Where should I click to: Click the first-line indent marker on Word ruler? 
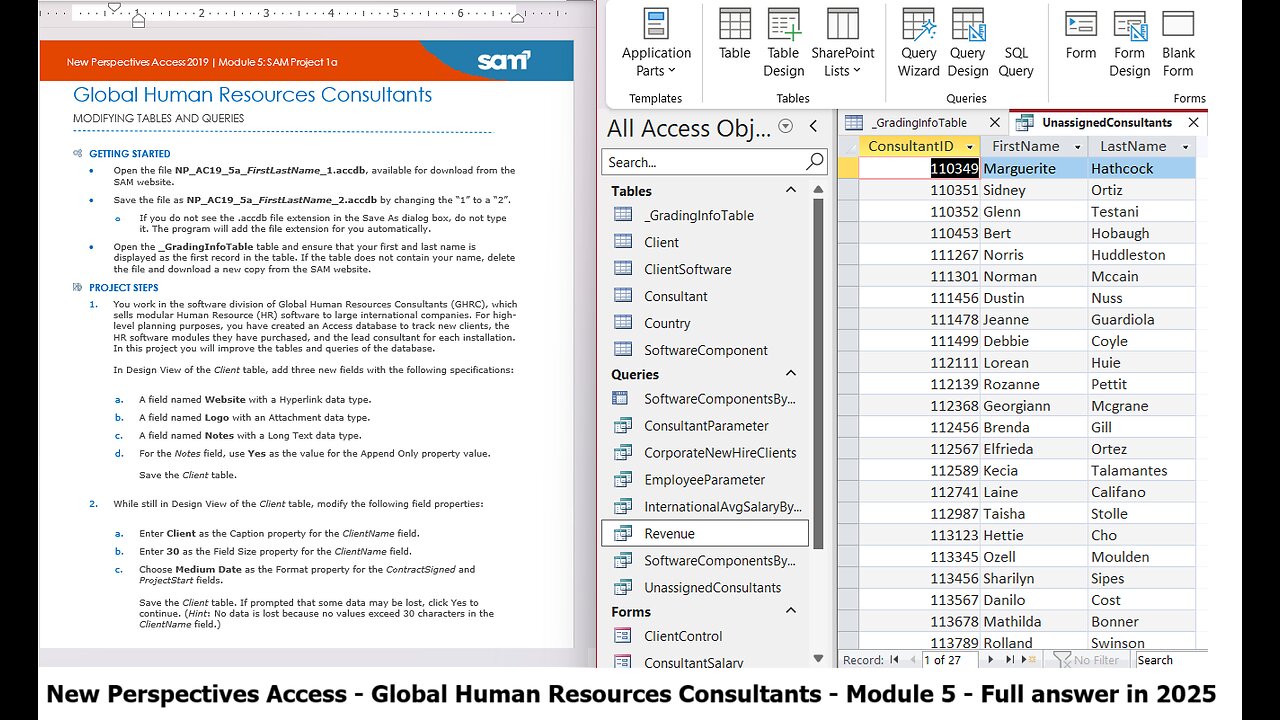point(114,7)
